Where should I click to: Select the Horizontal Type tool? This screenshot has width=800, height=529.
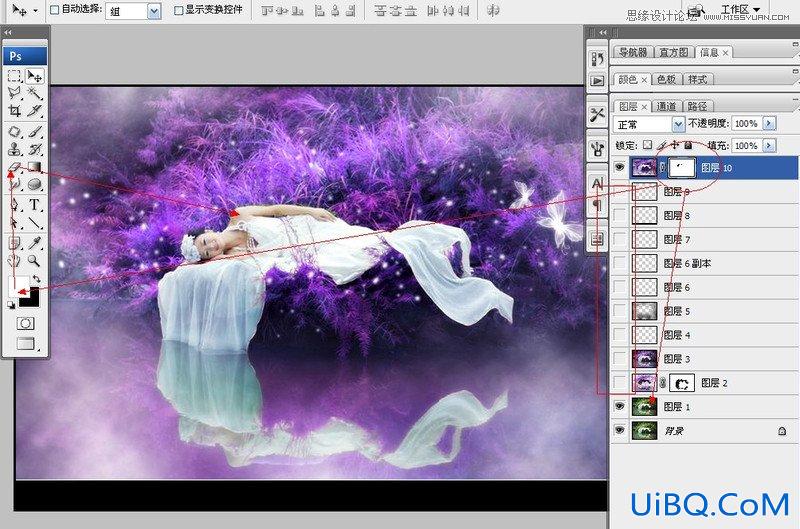(x=34, y=205)
